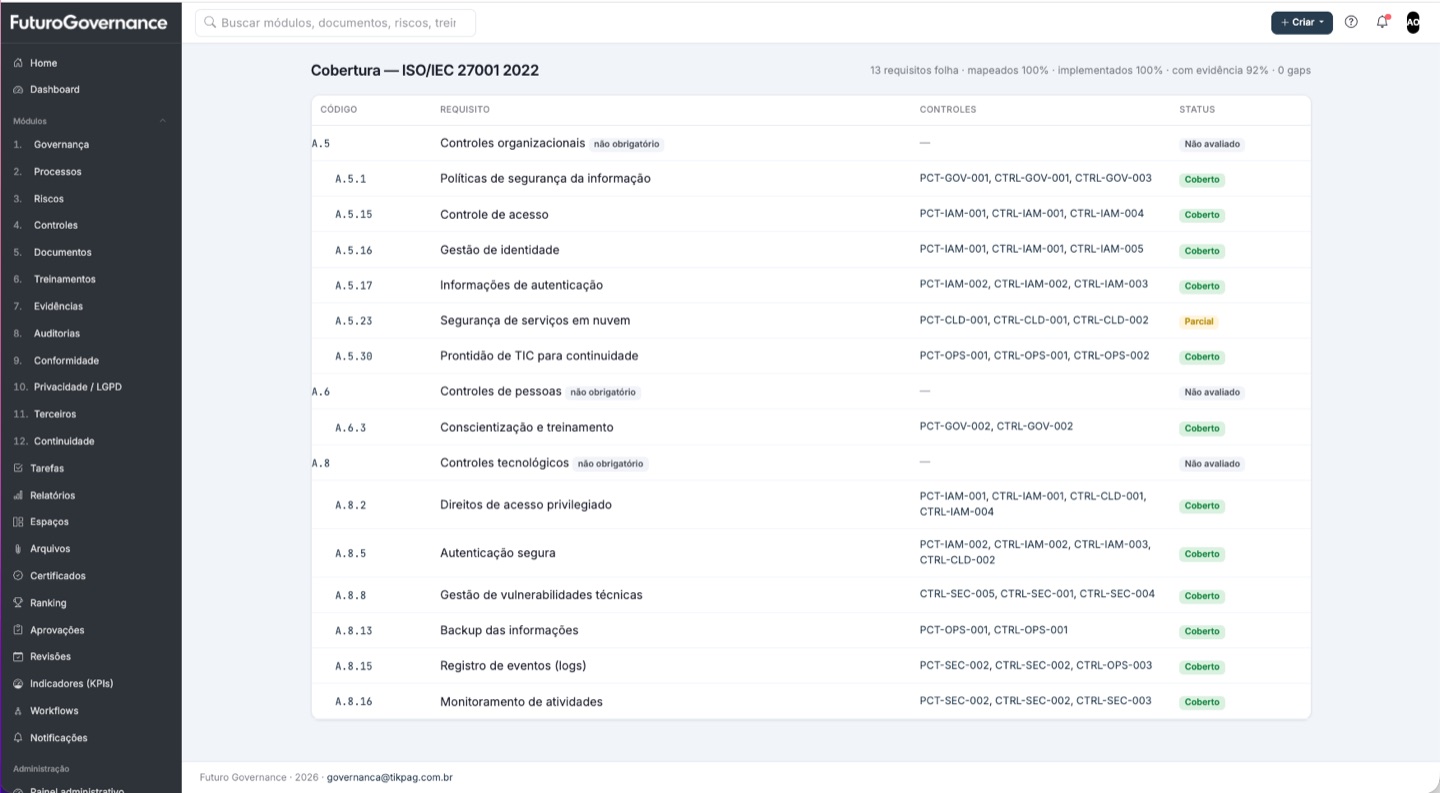
Task: Click Controles tecnológicos group row
Action: point(811,464)
